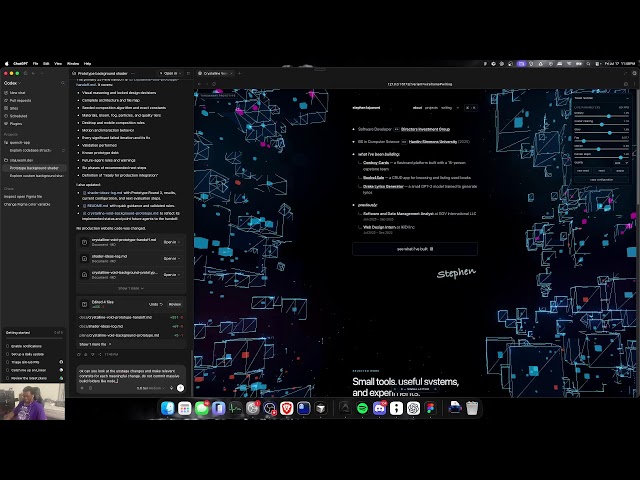Open in dropdown for crystalline-void-prototype-handoff document

point(172,242)
